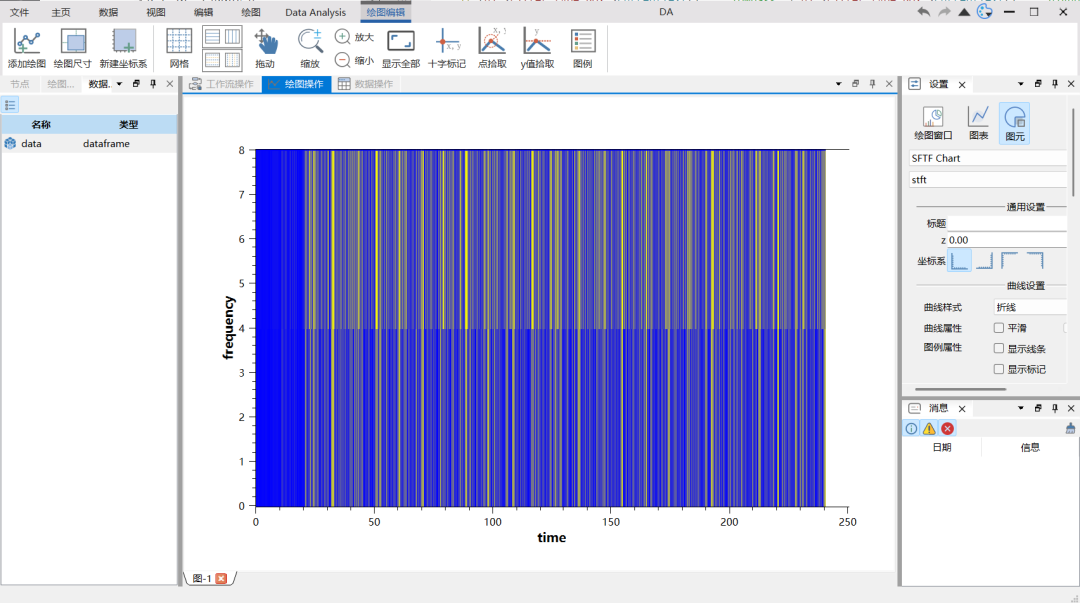This screenshot has width=1080, height=603.
Task: Open central plot area dropdown arrow
Action: [x=838, y=84]
